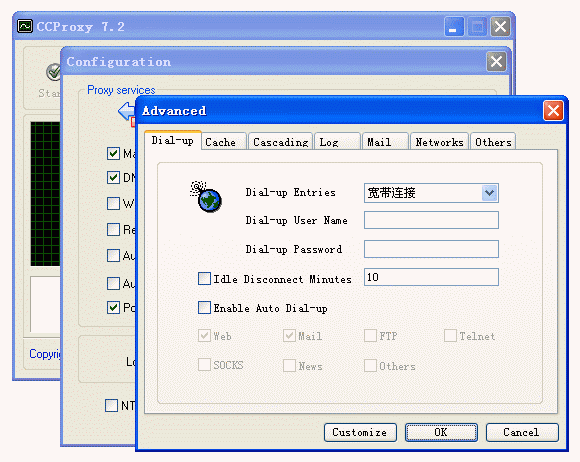Toggle the Others protocol checkbox
The height and width of the screenshot is (462, 580).
point(370,365)
